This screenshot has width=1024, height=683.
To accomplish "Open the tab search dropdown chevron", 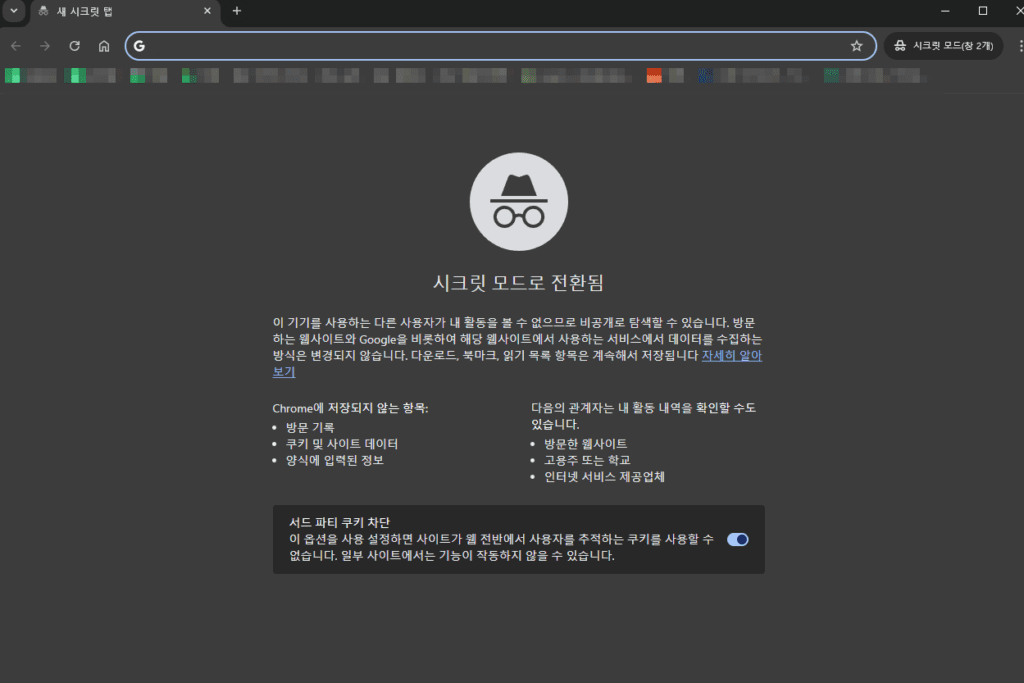I will [x=13, y=11].
